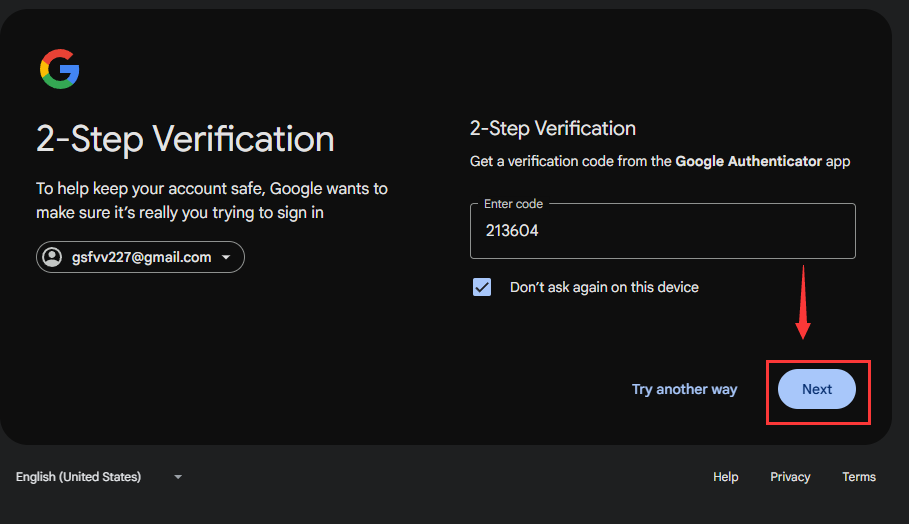The width and height of the screenshot is (909, 524).
Task: Open the Privacy link in footer
Action: [x=790, y=477]
